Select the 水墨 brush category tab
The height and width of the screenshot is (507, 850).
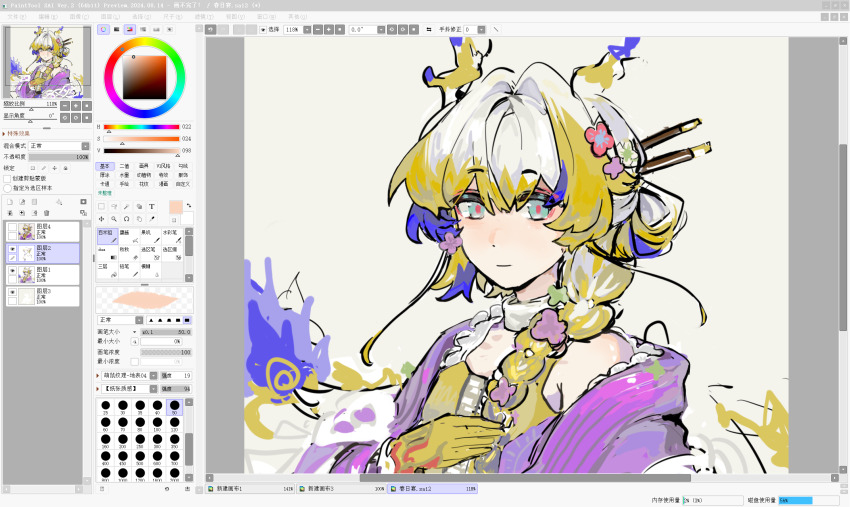tap(124, 175)
